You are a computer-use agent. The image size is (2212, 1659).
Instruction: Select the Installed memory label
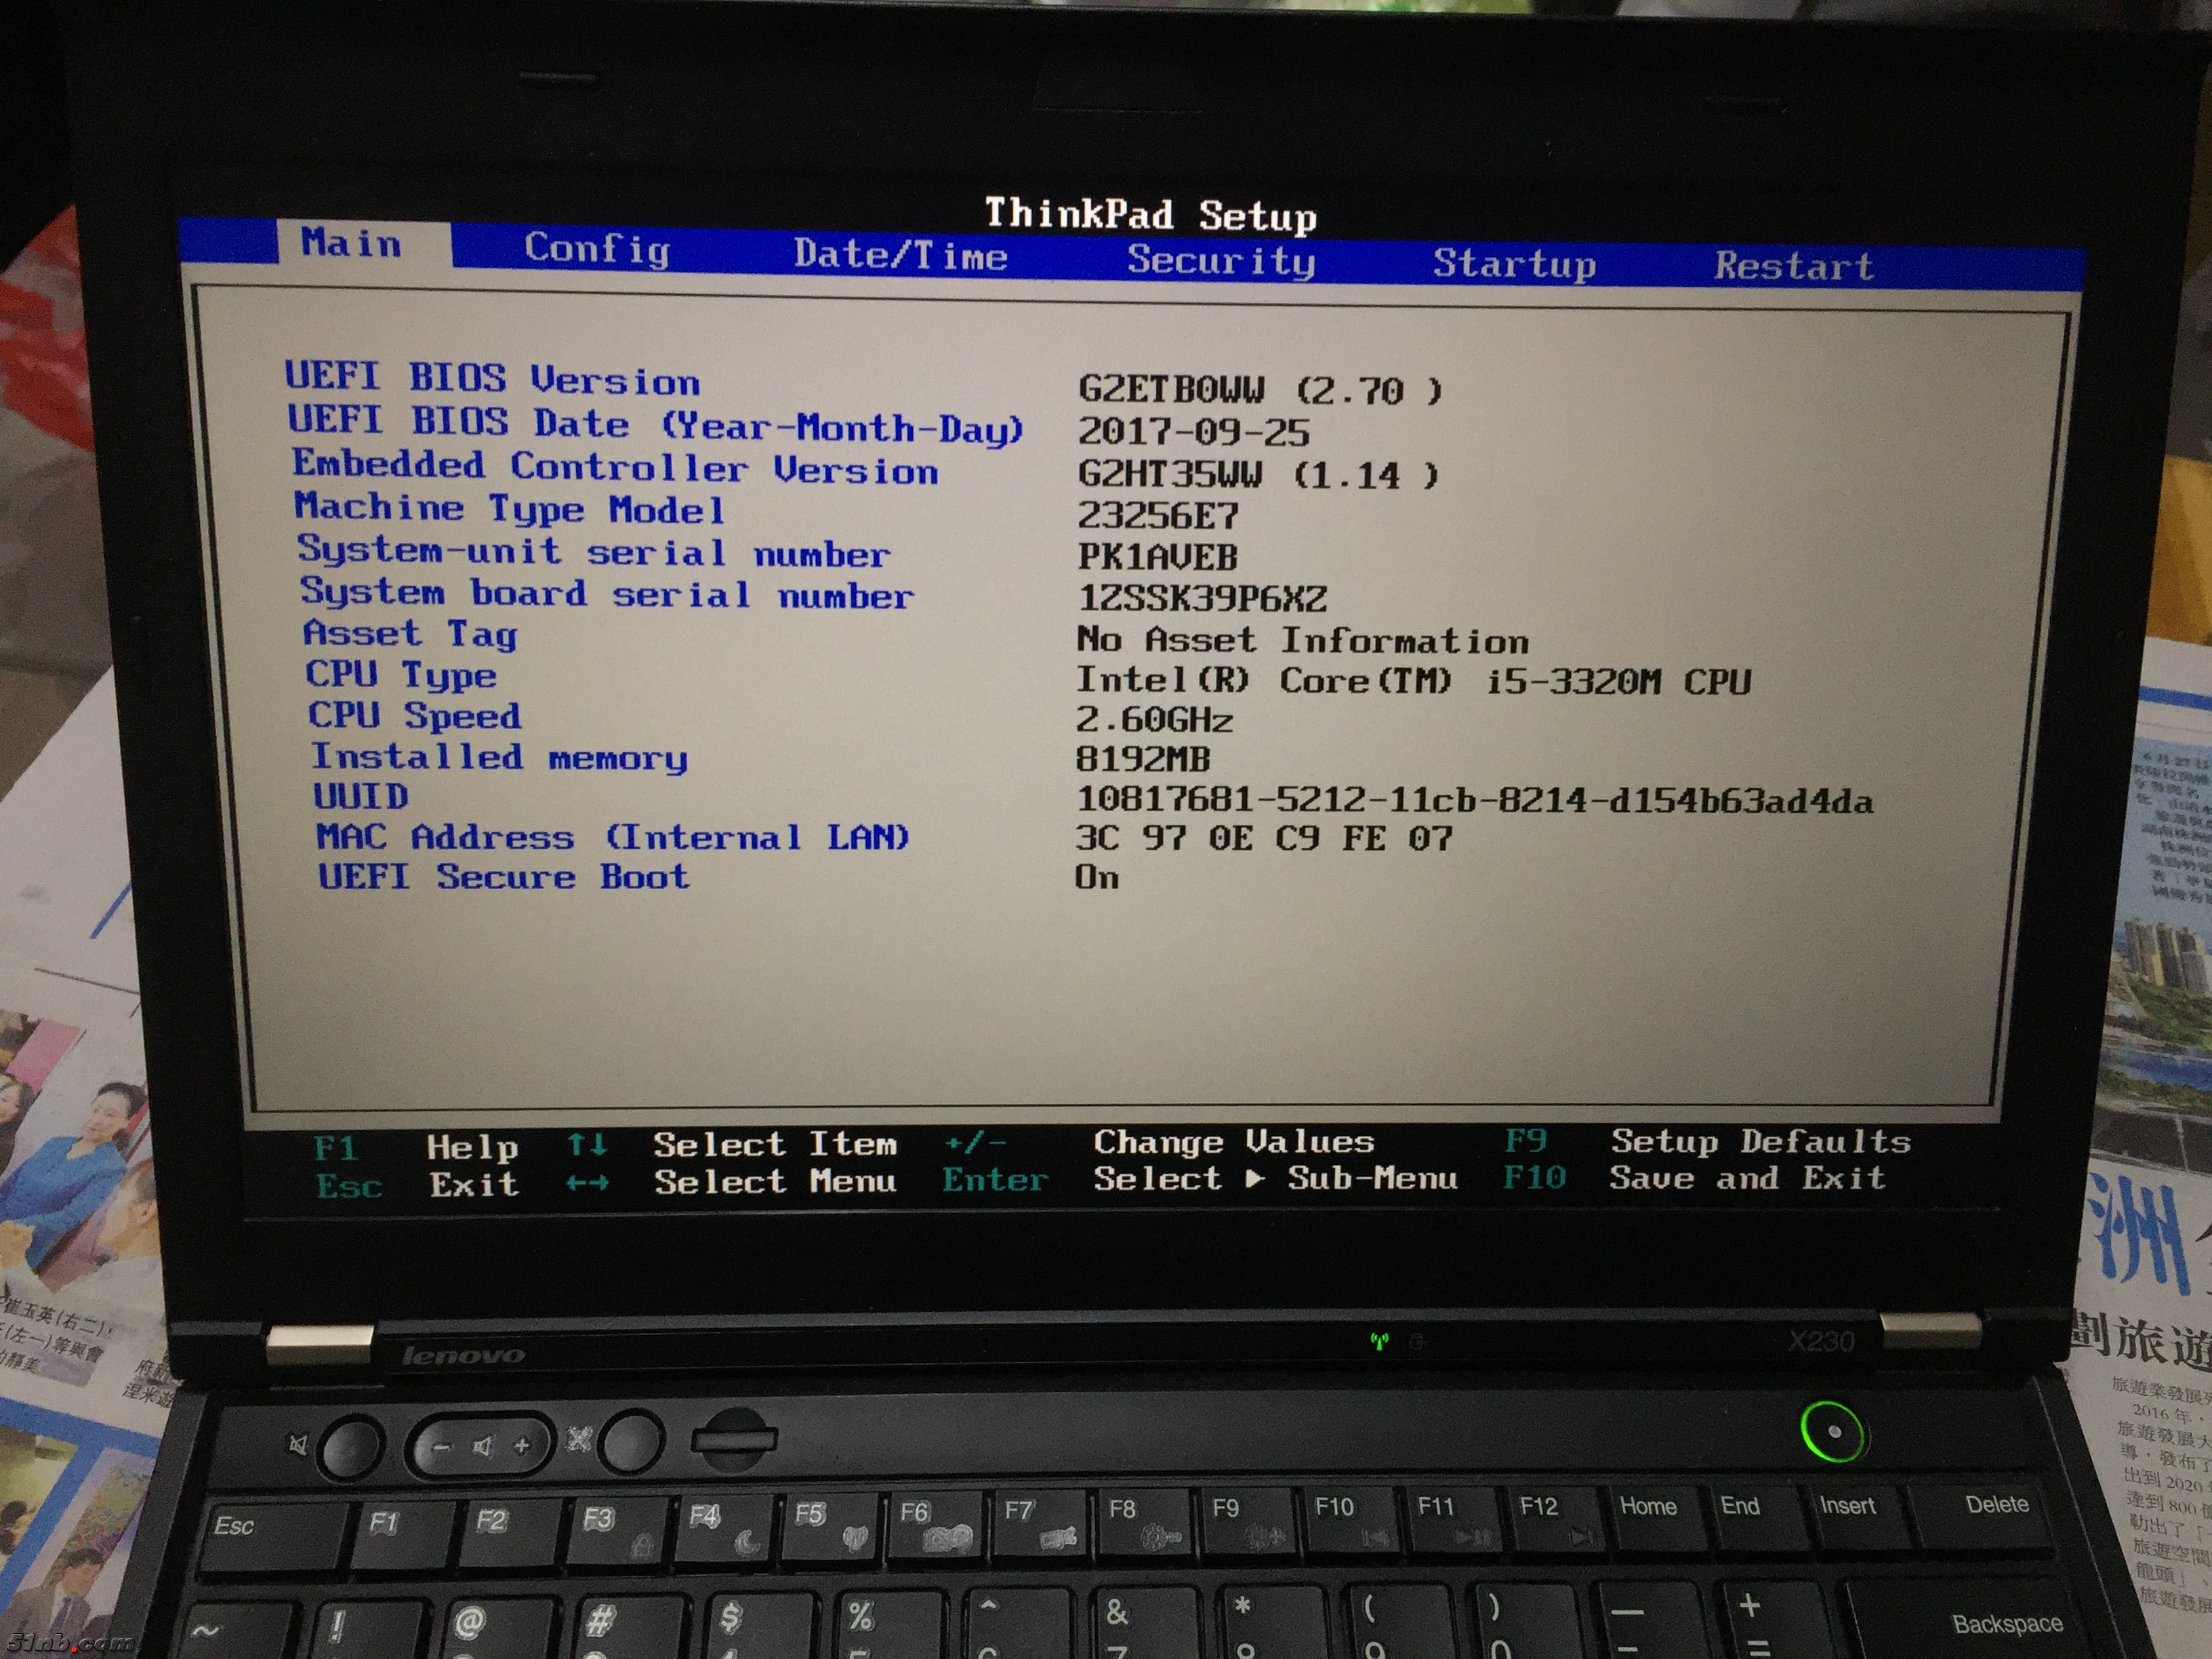point(499,757)
